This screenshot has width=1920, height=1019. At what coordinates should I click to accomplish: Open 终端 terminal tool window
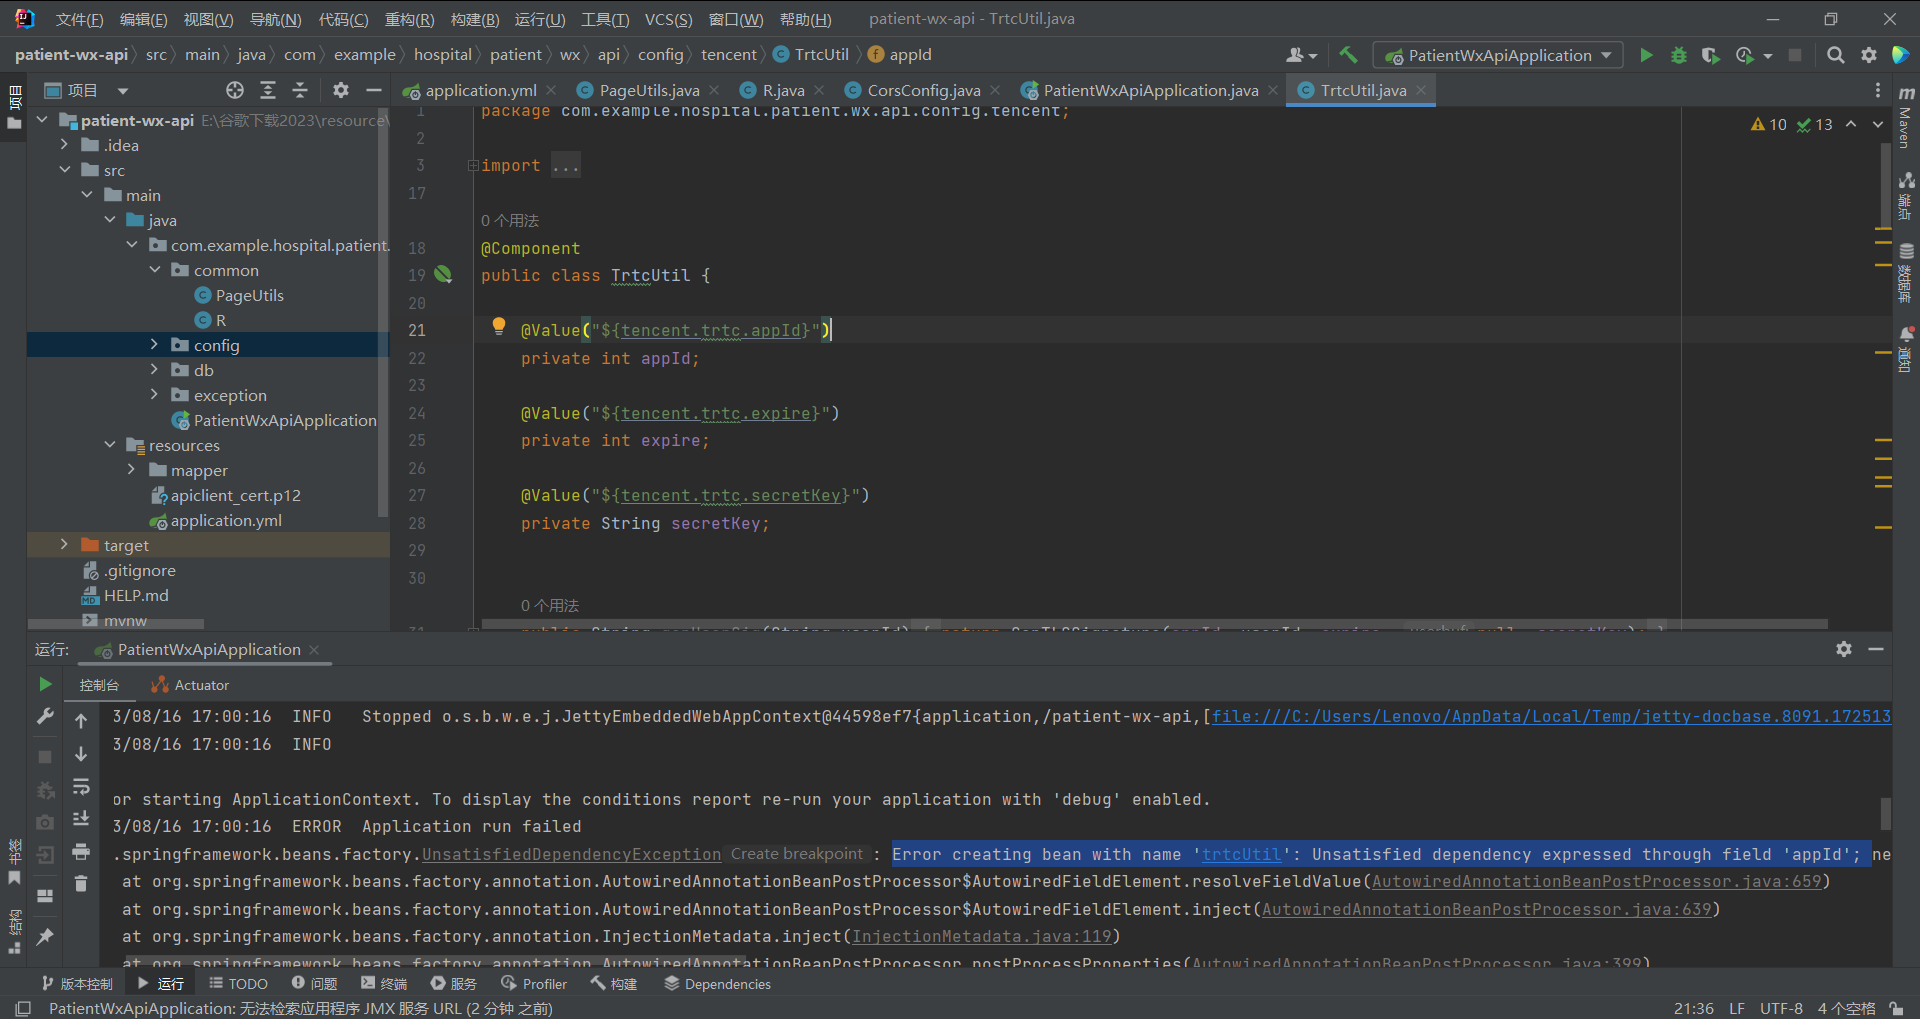384,984
